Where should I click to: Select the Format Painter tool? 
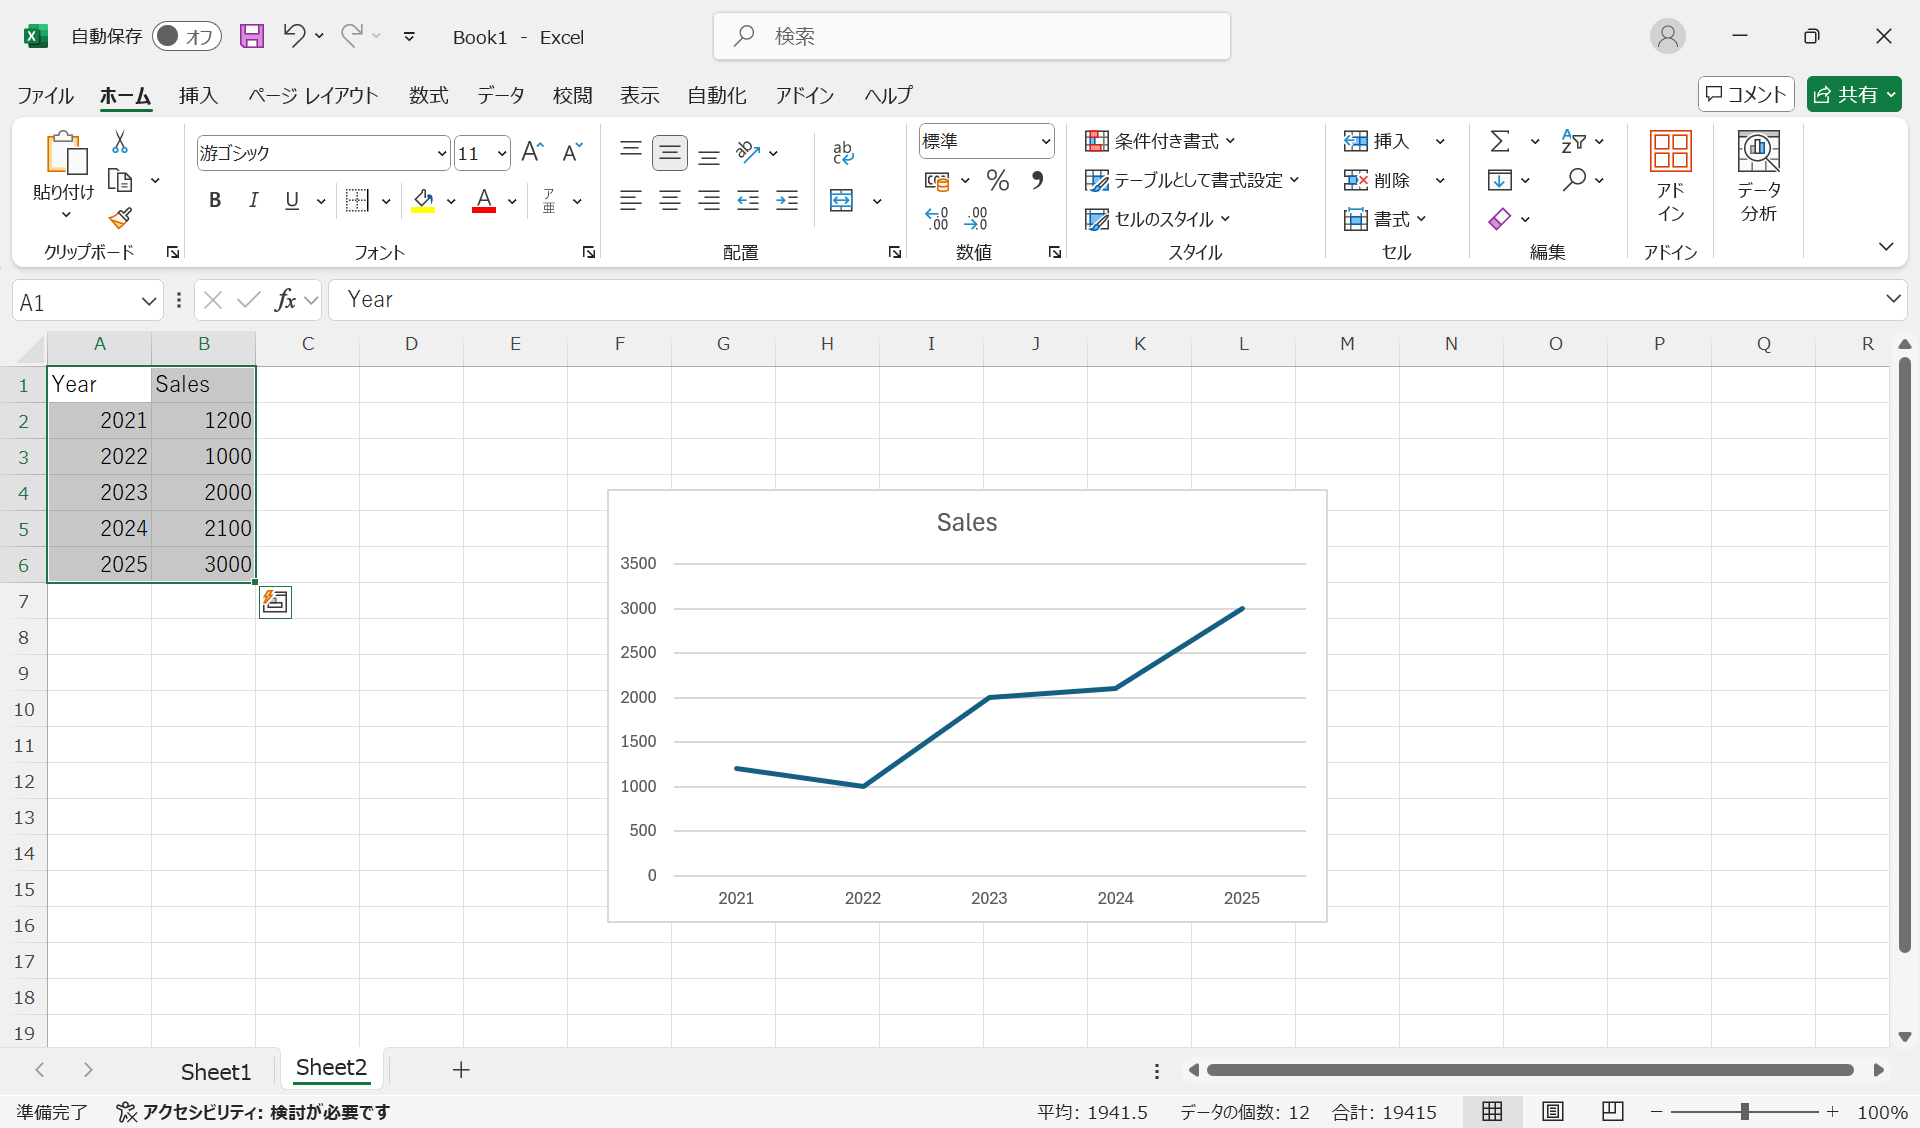121,218
